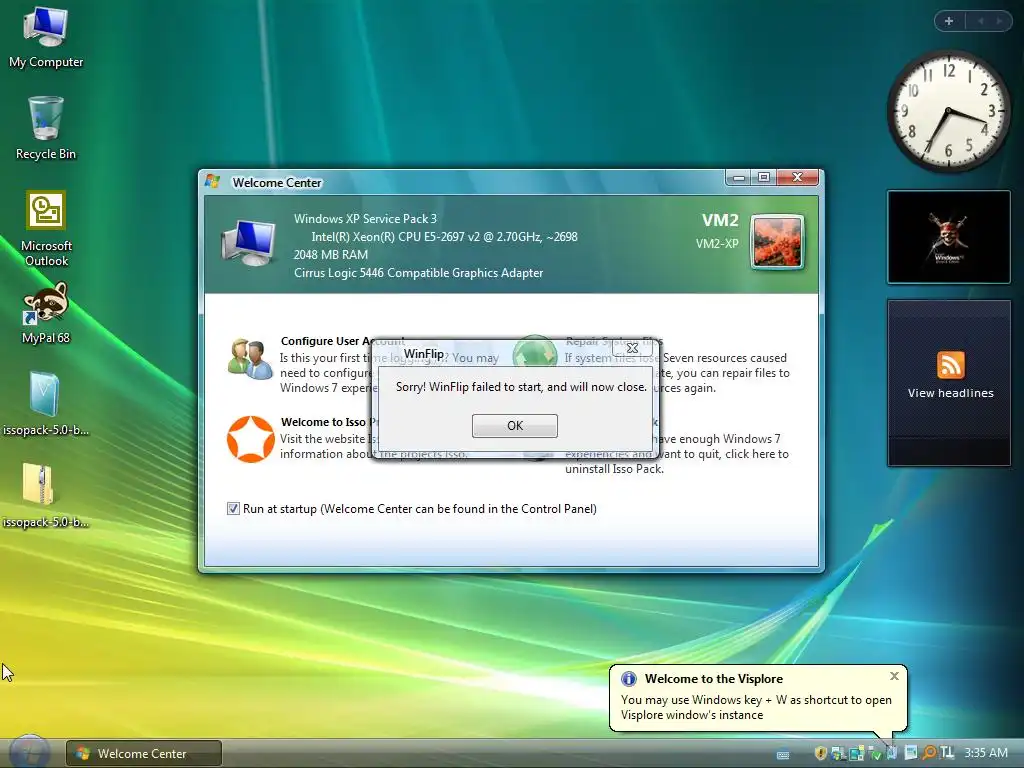Click the VM2 user account picture
Image resolution: width=1024 pixels, height=768 pixels.
(776, 242)
